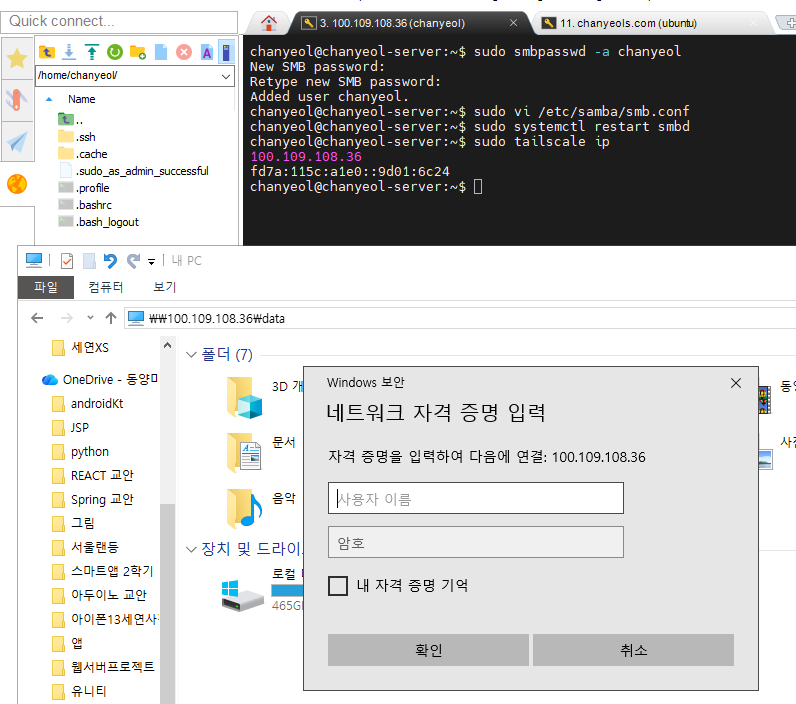796x704 pixels.
Task: Check the 내 자격 증명 기억 checkbox
Action: 338,586
